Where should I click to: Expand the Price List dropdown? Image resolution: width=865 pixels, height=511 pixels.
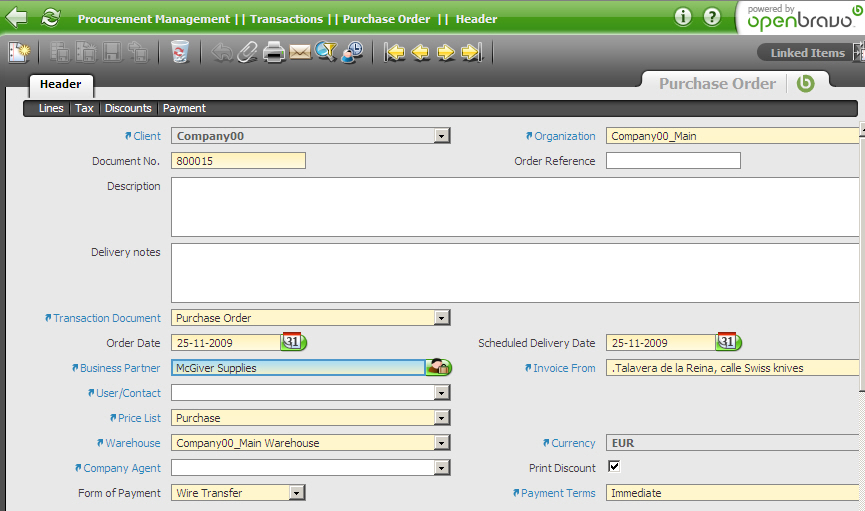441,418
